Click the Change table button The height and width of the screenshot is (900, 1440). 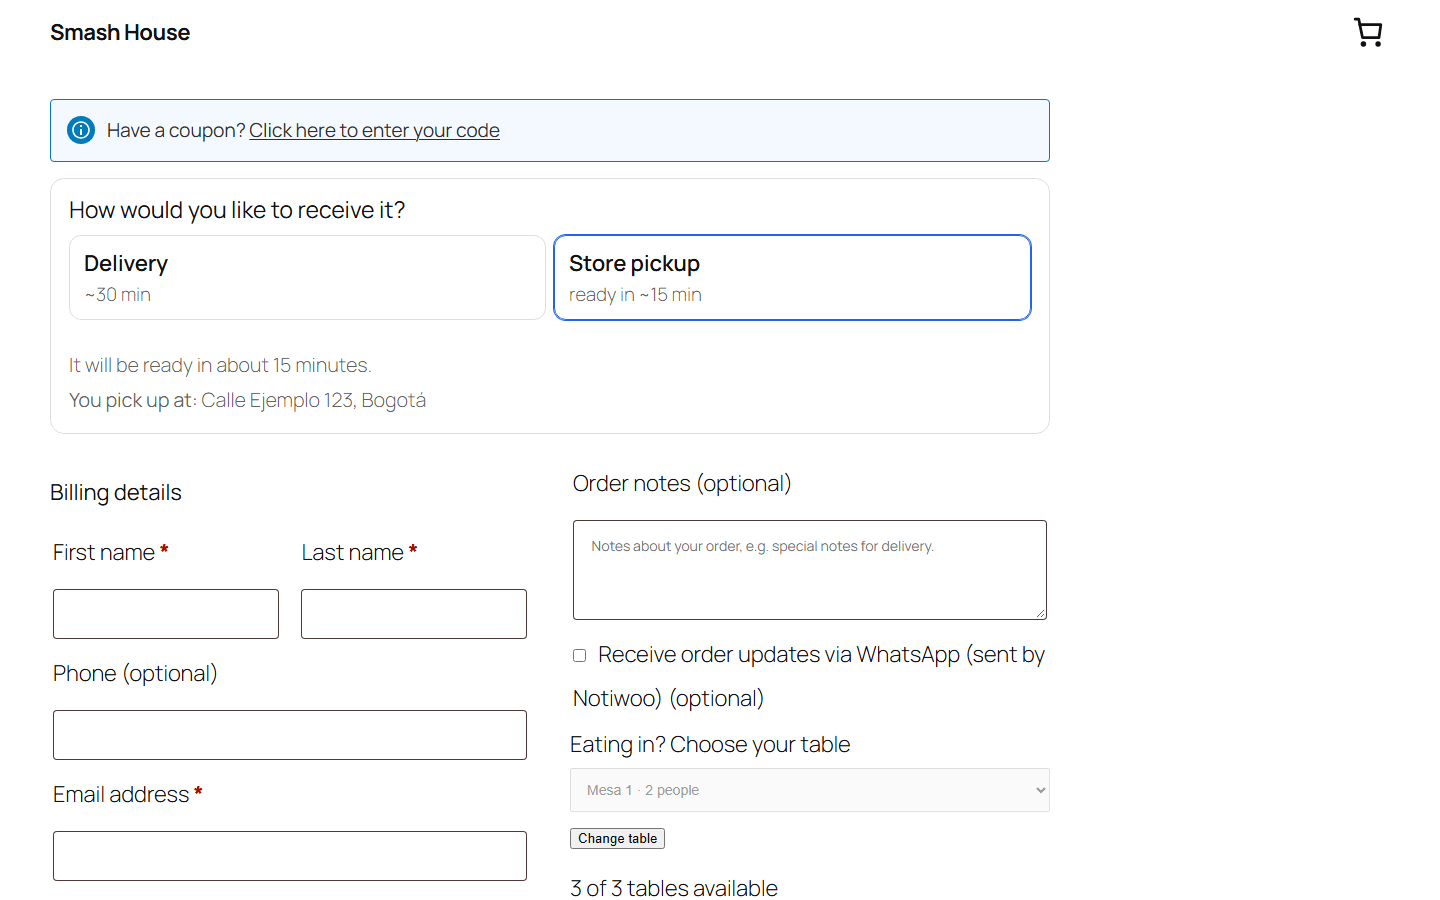617,839
